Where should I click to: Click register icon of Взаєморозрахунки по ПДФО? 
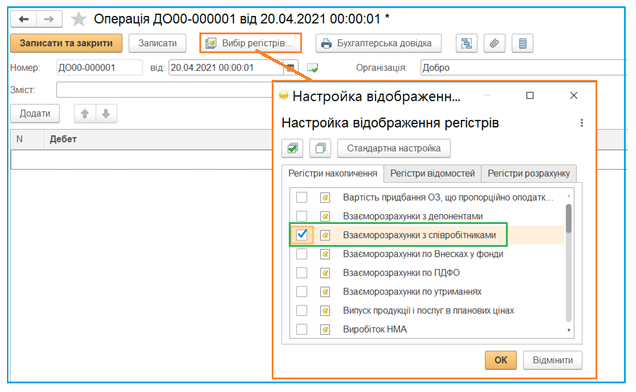(x=325, y=273)
